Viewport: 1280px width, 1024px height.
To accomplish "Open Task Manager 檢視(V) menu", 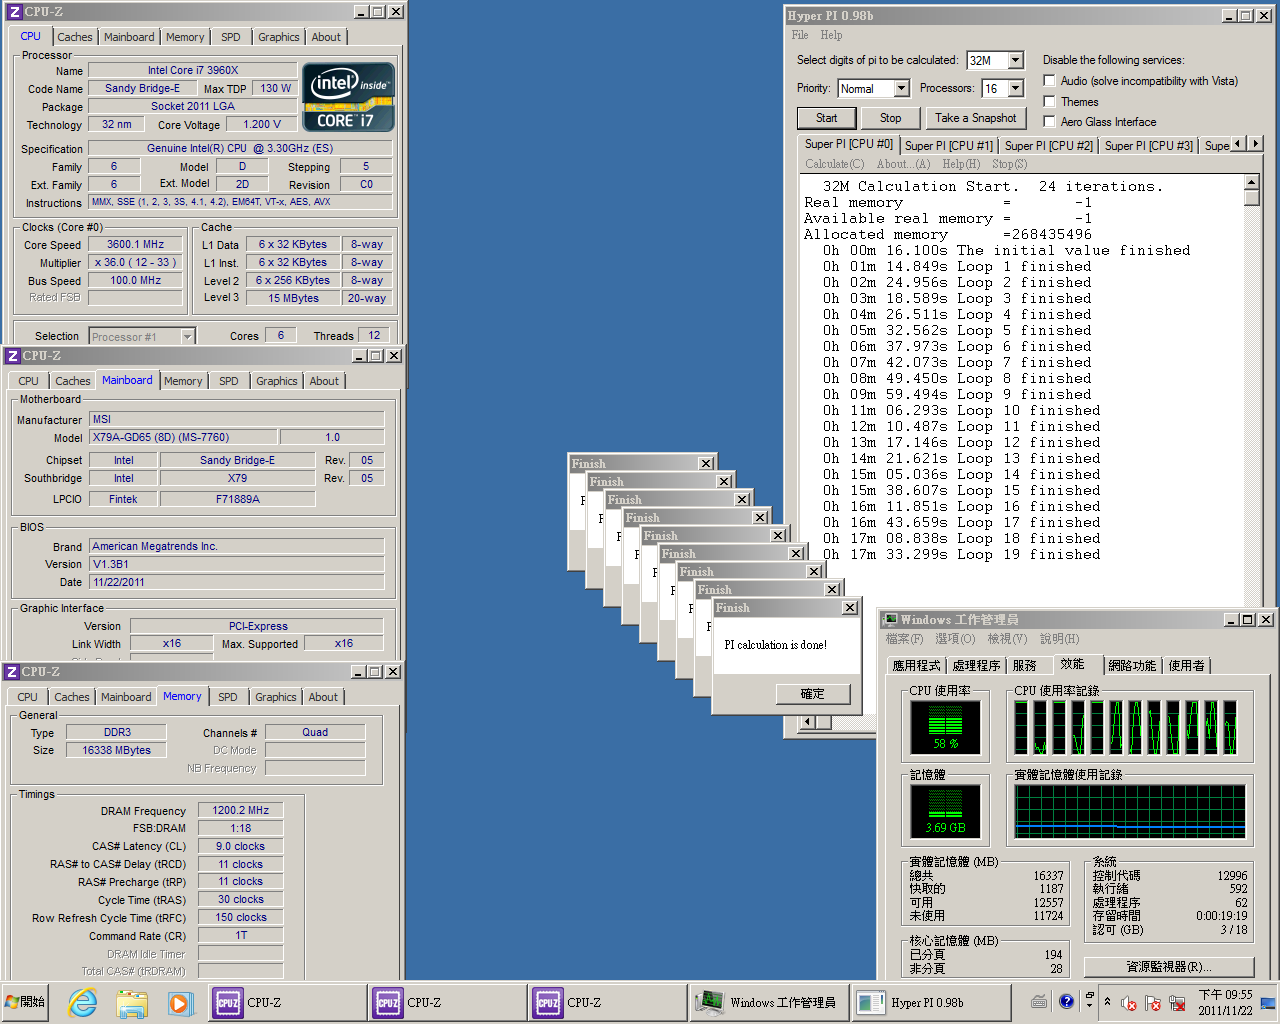I will [x=1007, y=639].
